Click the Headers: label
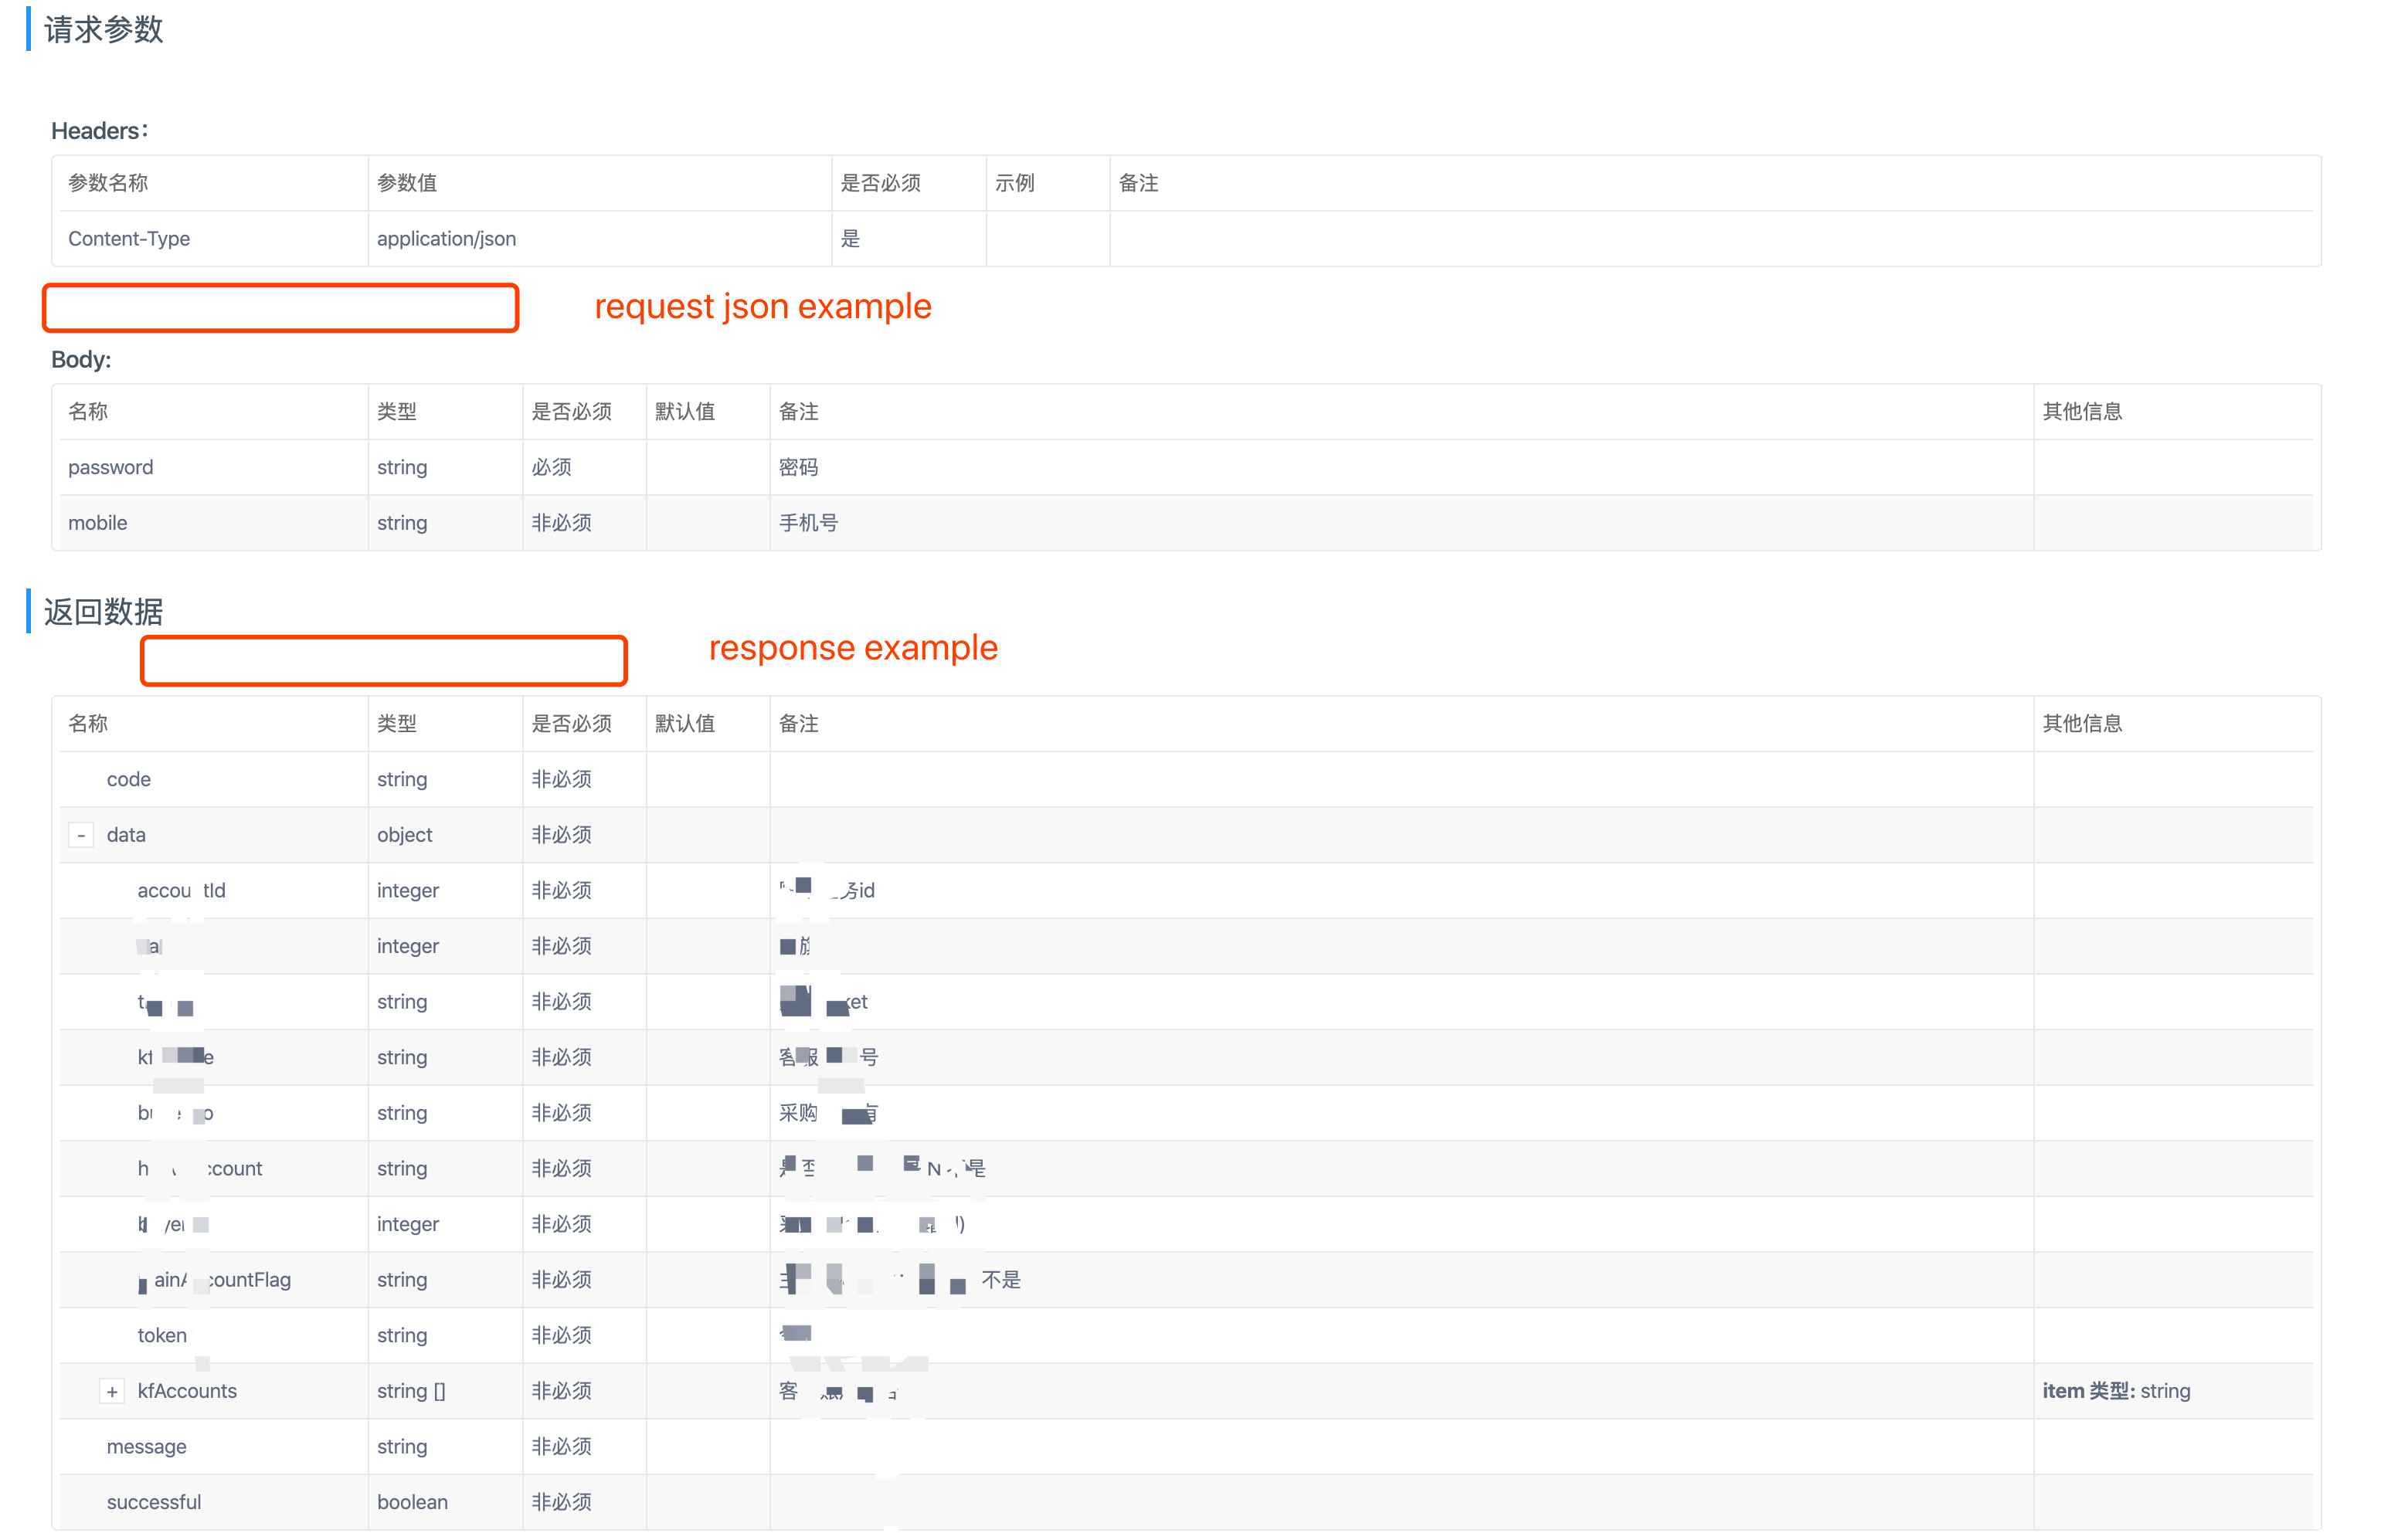The image size is (2381, 1540). tap(99, 131)
